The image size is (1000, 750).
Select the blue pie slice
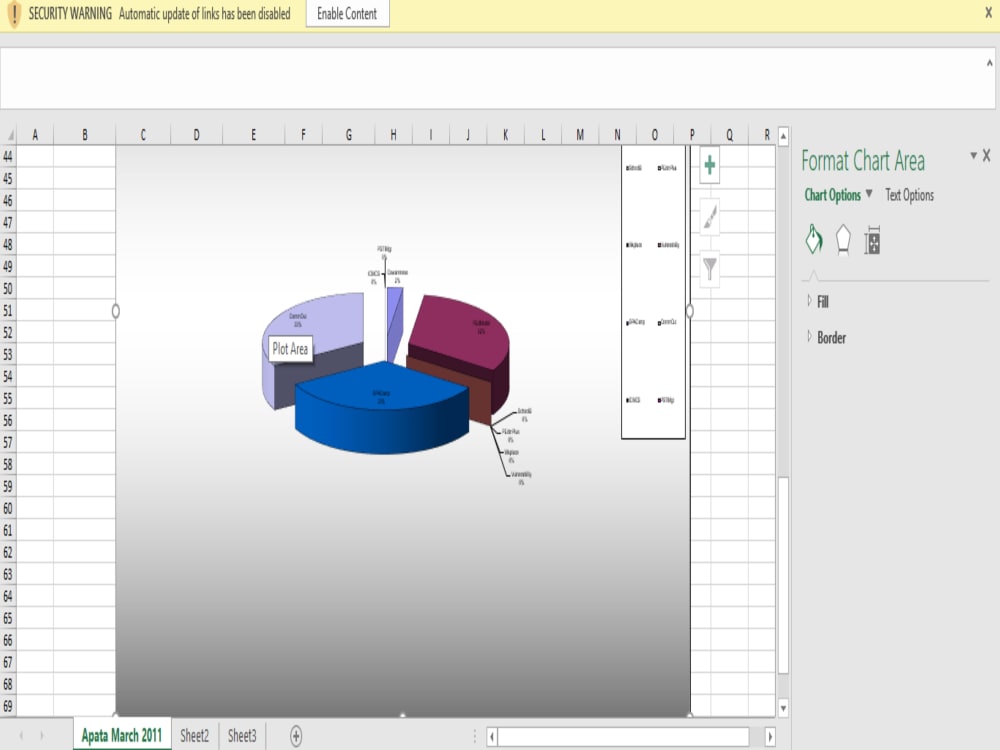[x=381, y=408]
